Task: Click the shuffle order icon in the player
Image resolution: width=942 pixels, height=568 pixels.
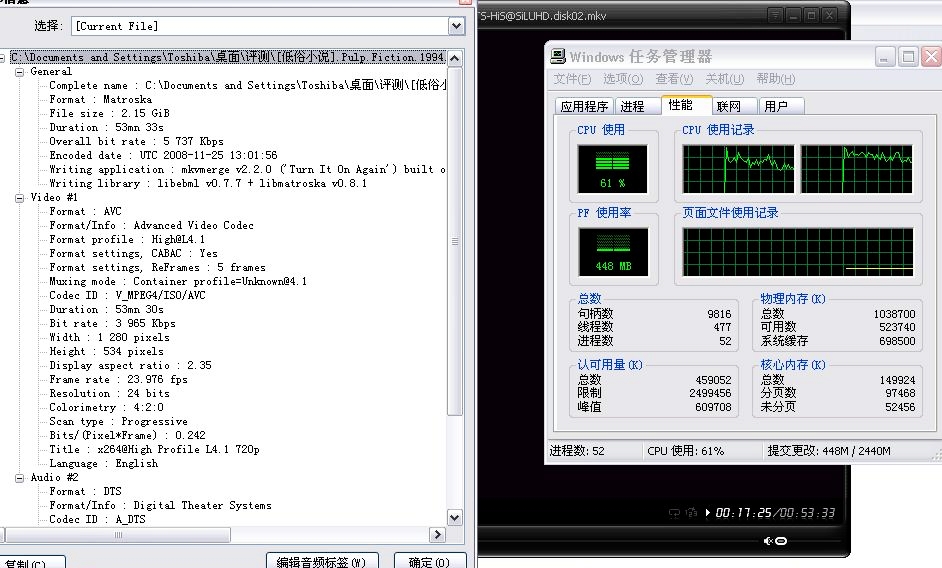Action: tap(691, 513)
